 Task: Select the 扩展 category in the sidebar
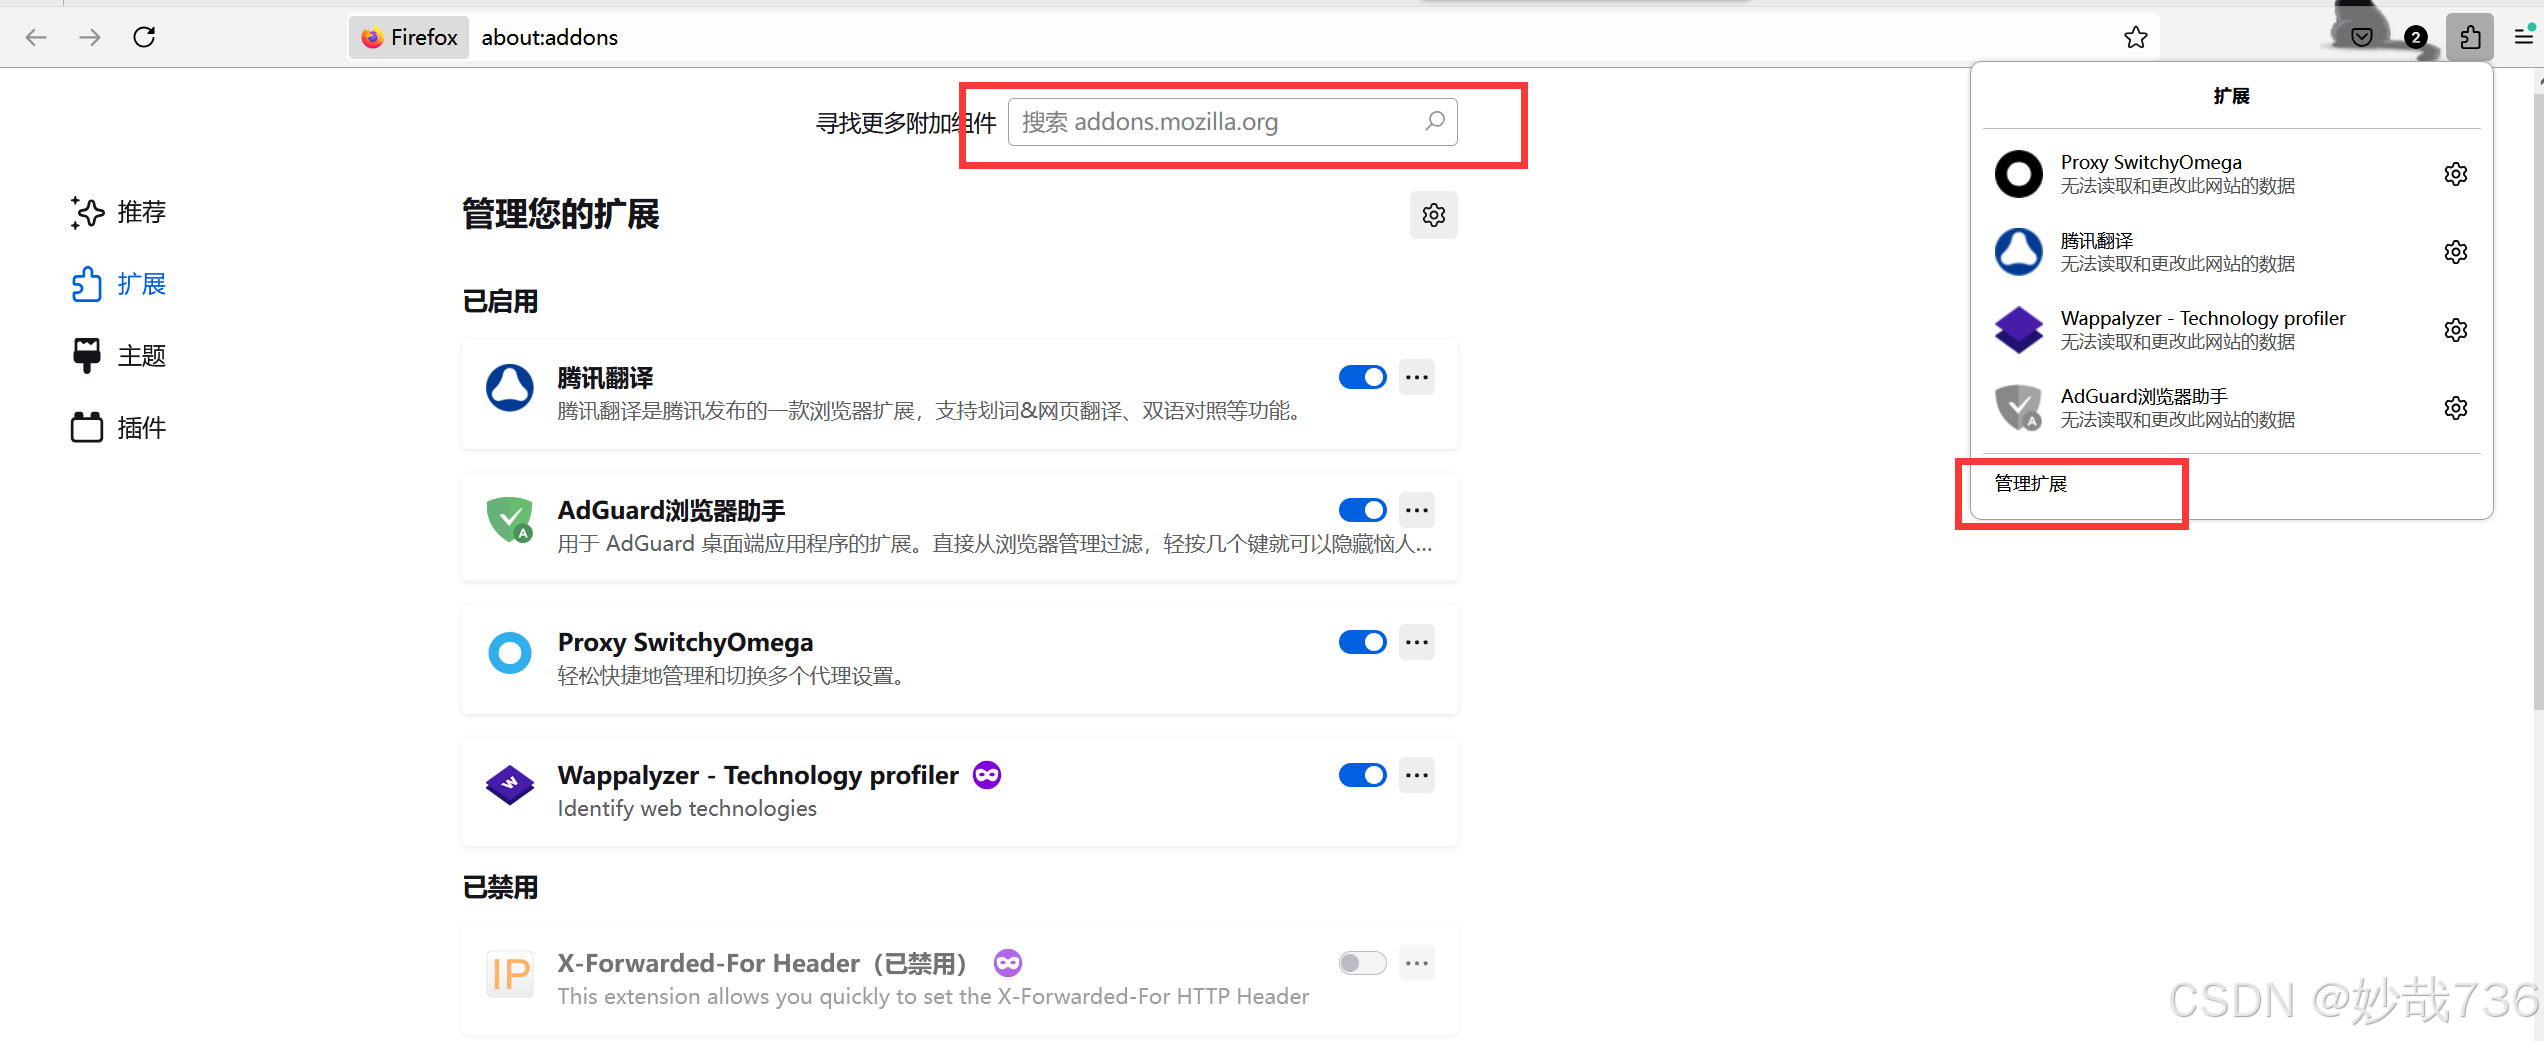tap(119, 284)
